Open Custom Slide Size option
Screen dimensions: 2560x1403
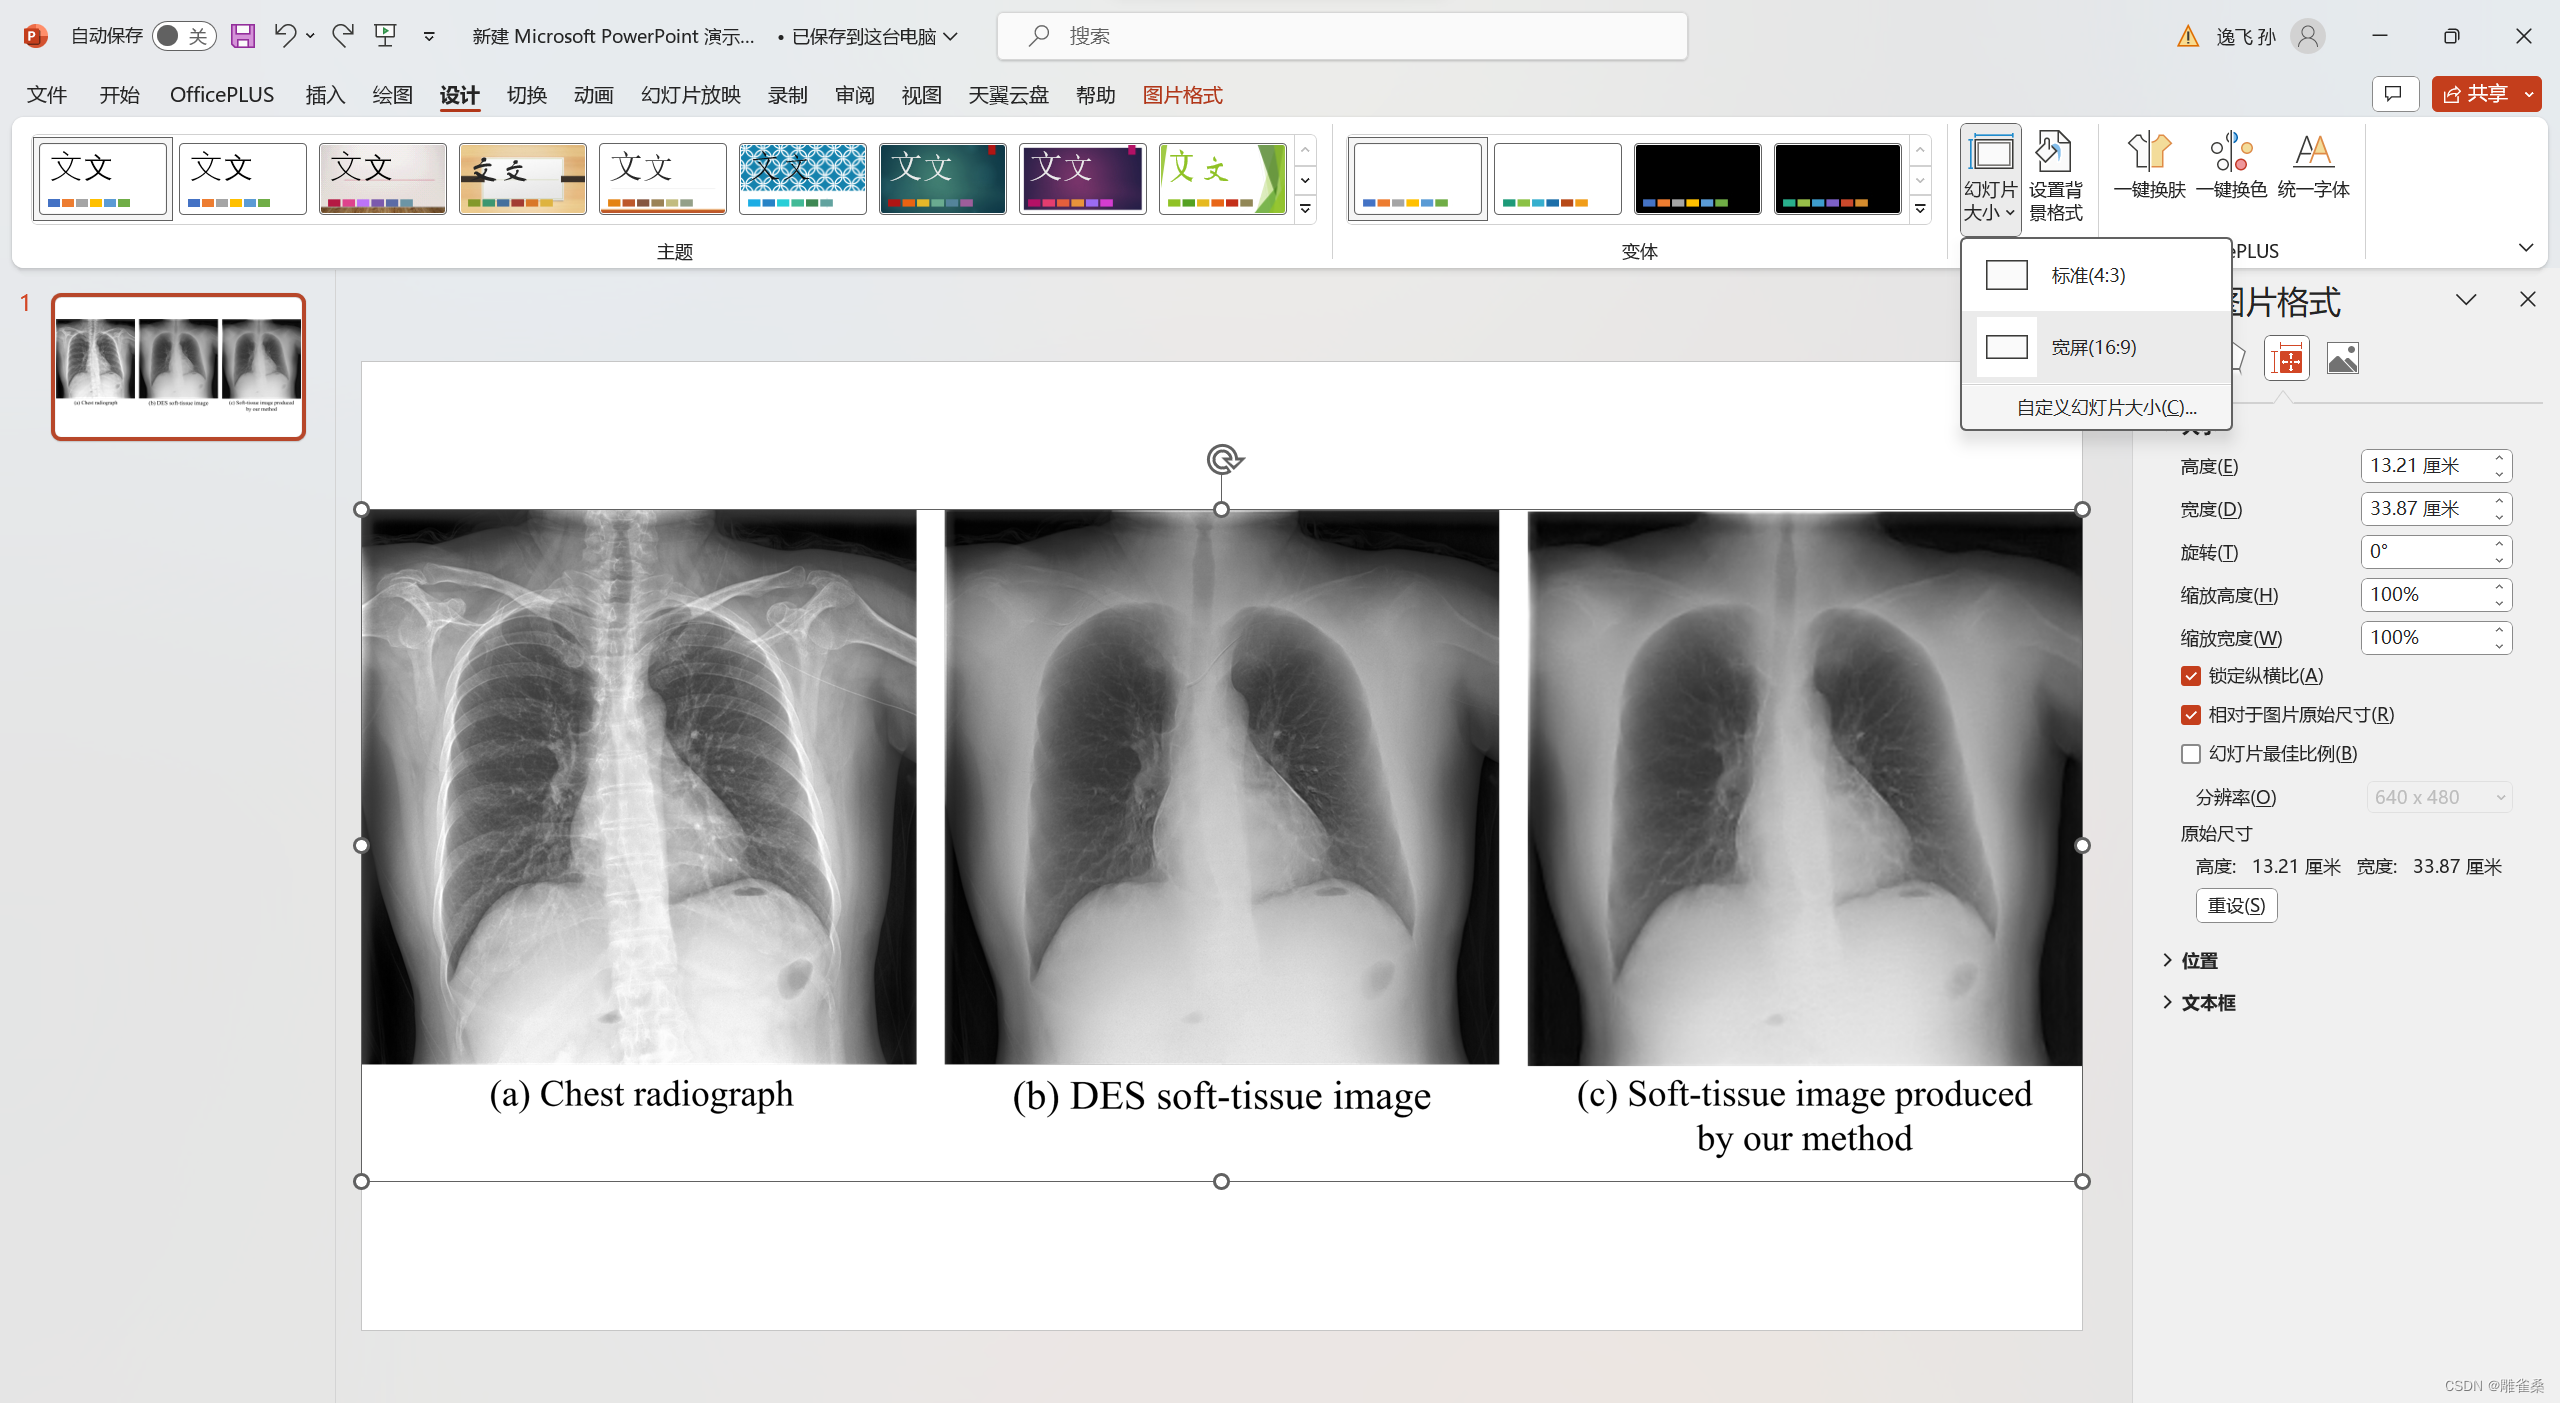[x=2106, y=407]
